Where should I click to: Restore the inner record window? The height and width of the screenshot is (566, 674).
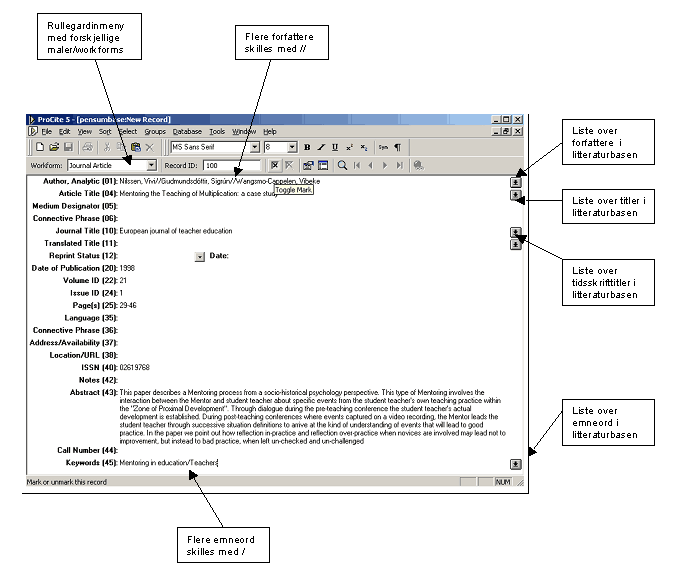506,132
